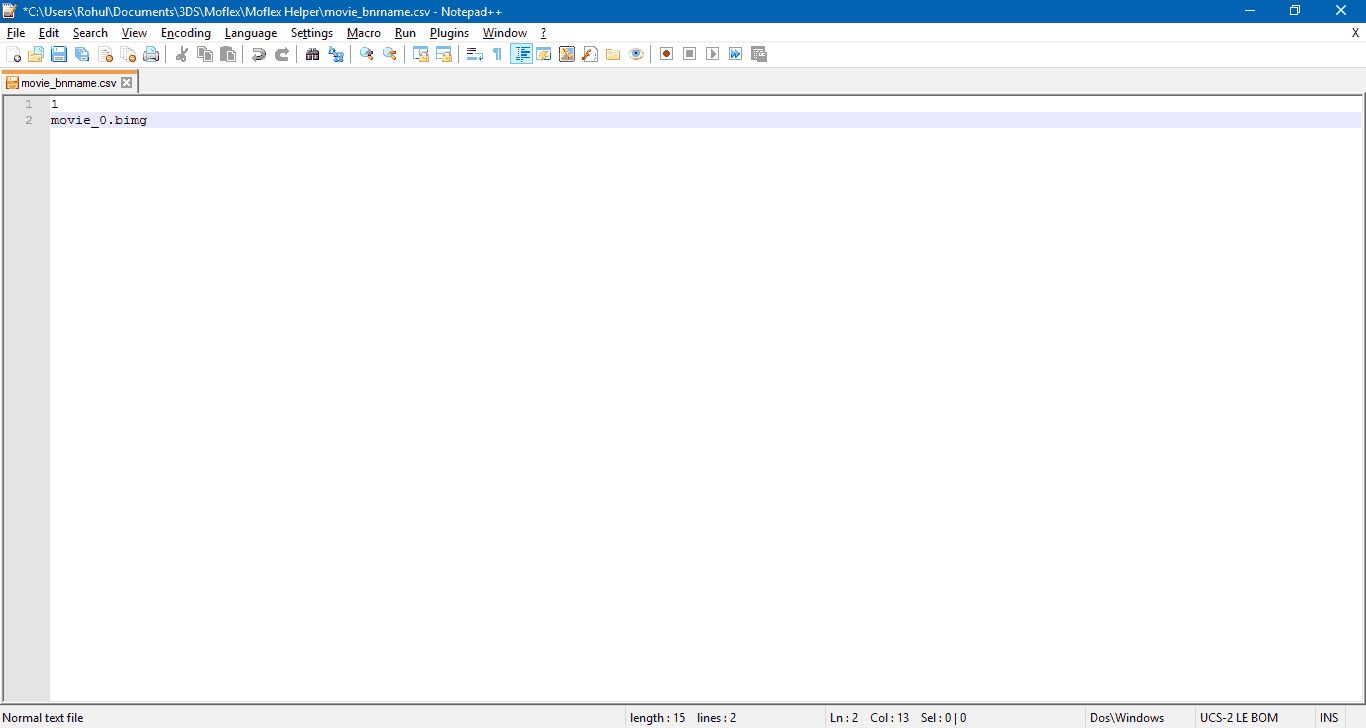Click the "length : 15" status bar text
The height and width of the screenshot is (728, 1366).
coord(658,718)
